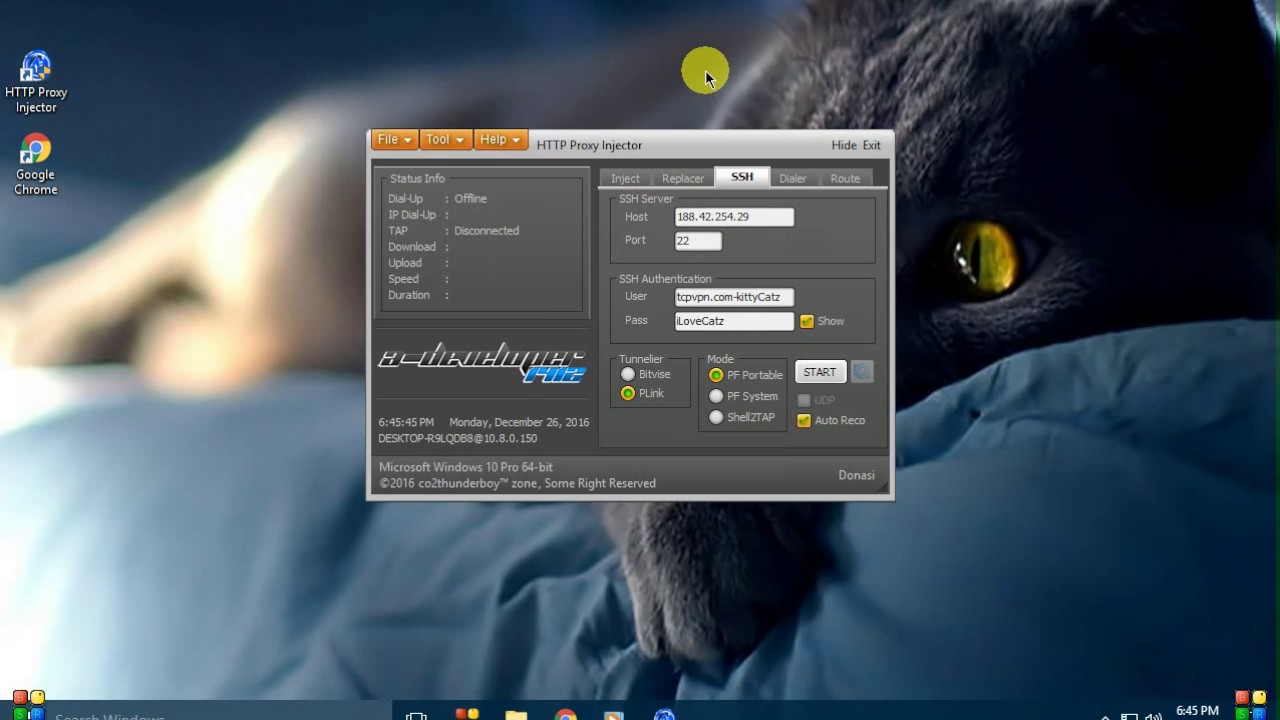Click the SSH Port input field

coord(698,240)
